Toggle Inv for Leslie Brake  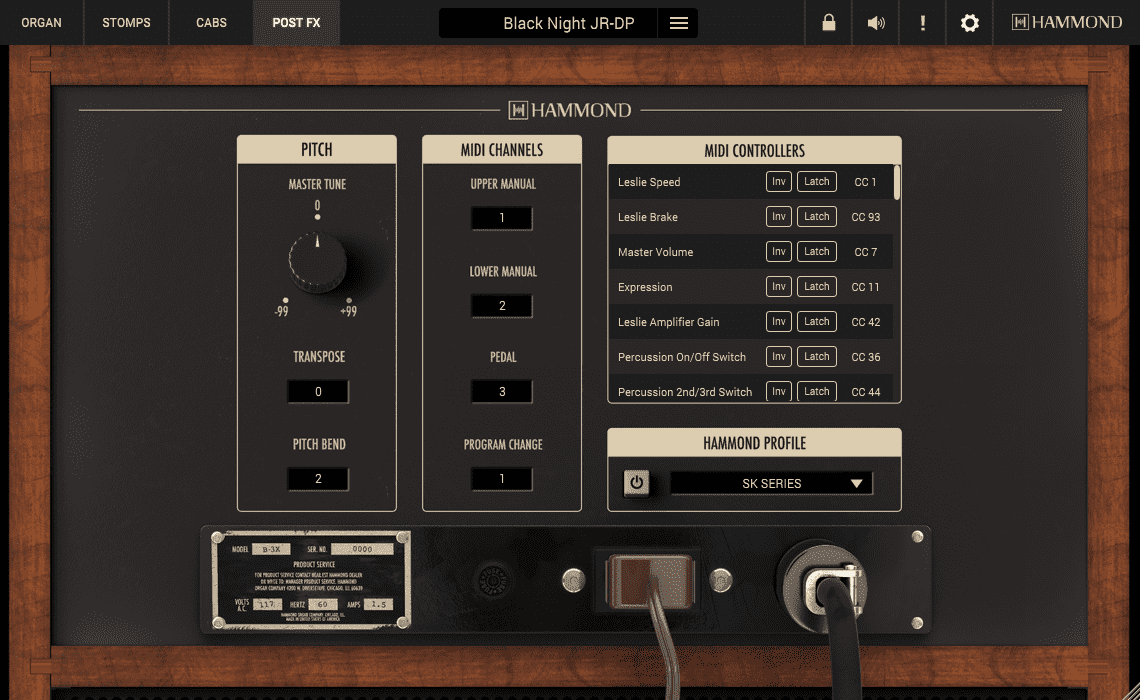click(x=779, y=217)
